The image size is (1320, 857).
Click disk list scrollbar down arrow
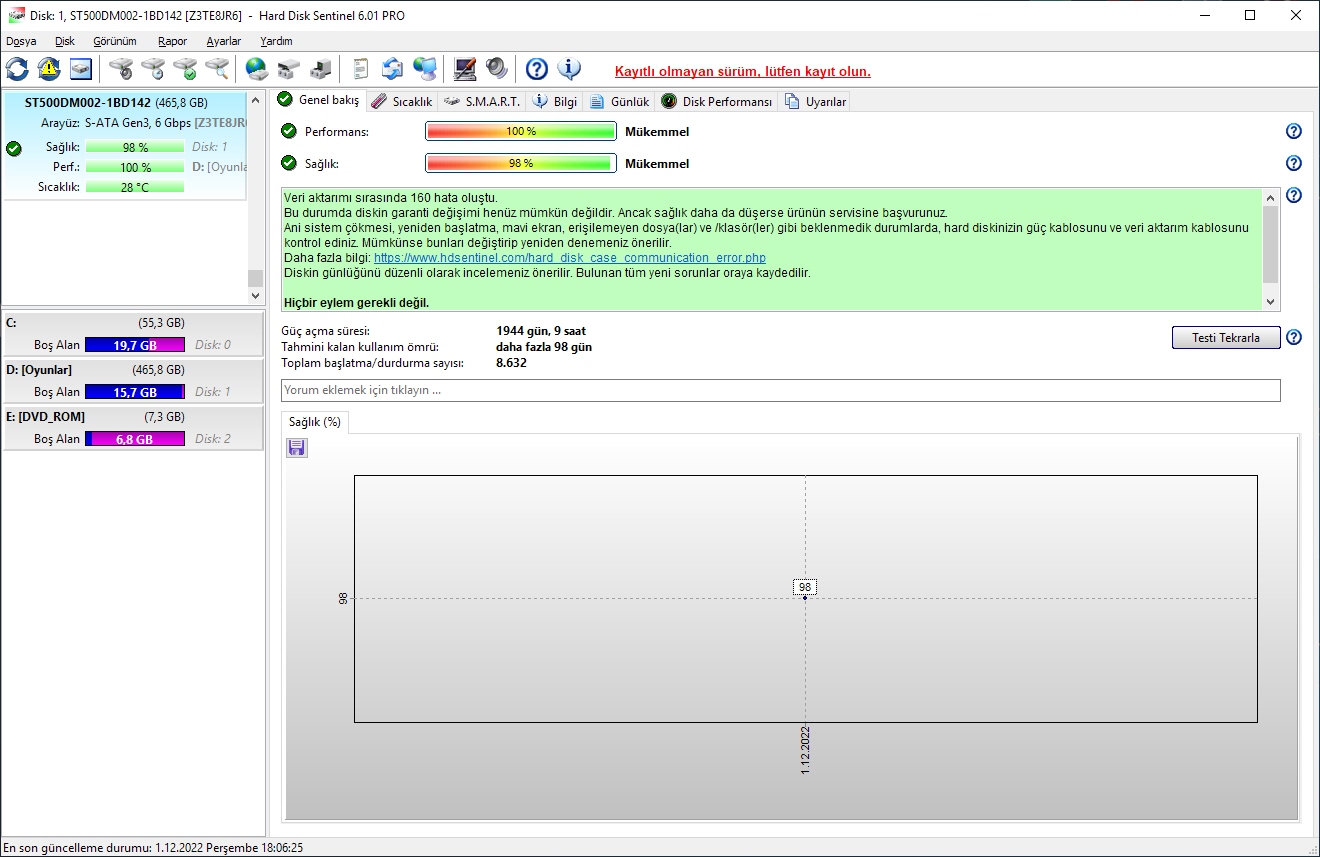pos(255,296)
